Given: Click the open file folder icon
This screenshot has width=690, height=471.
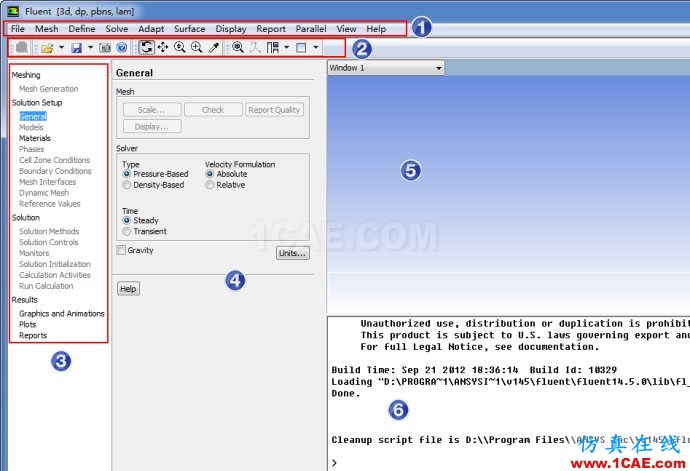Looking at the screenshot, I should pyautogui.click(x=47, y=48).
